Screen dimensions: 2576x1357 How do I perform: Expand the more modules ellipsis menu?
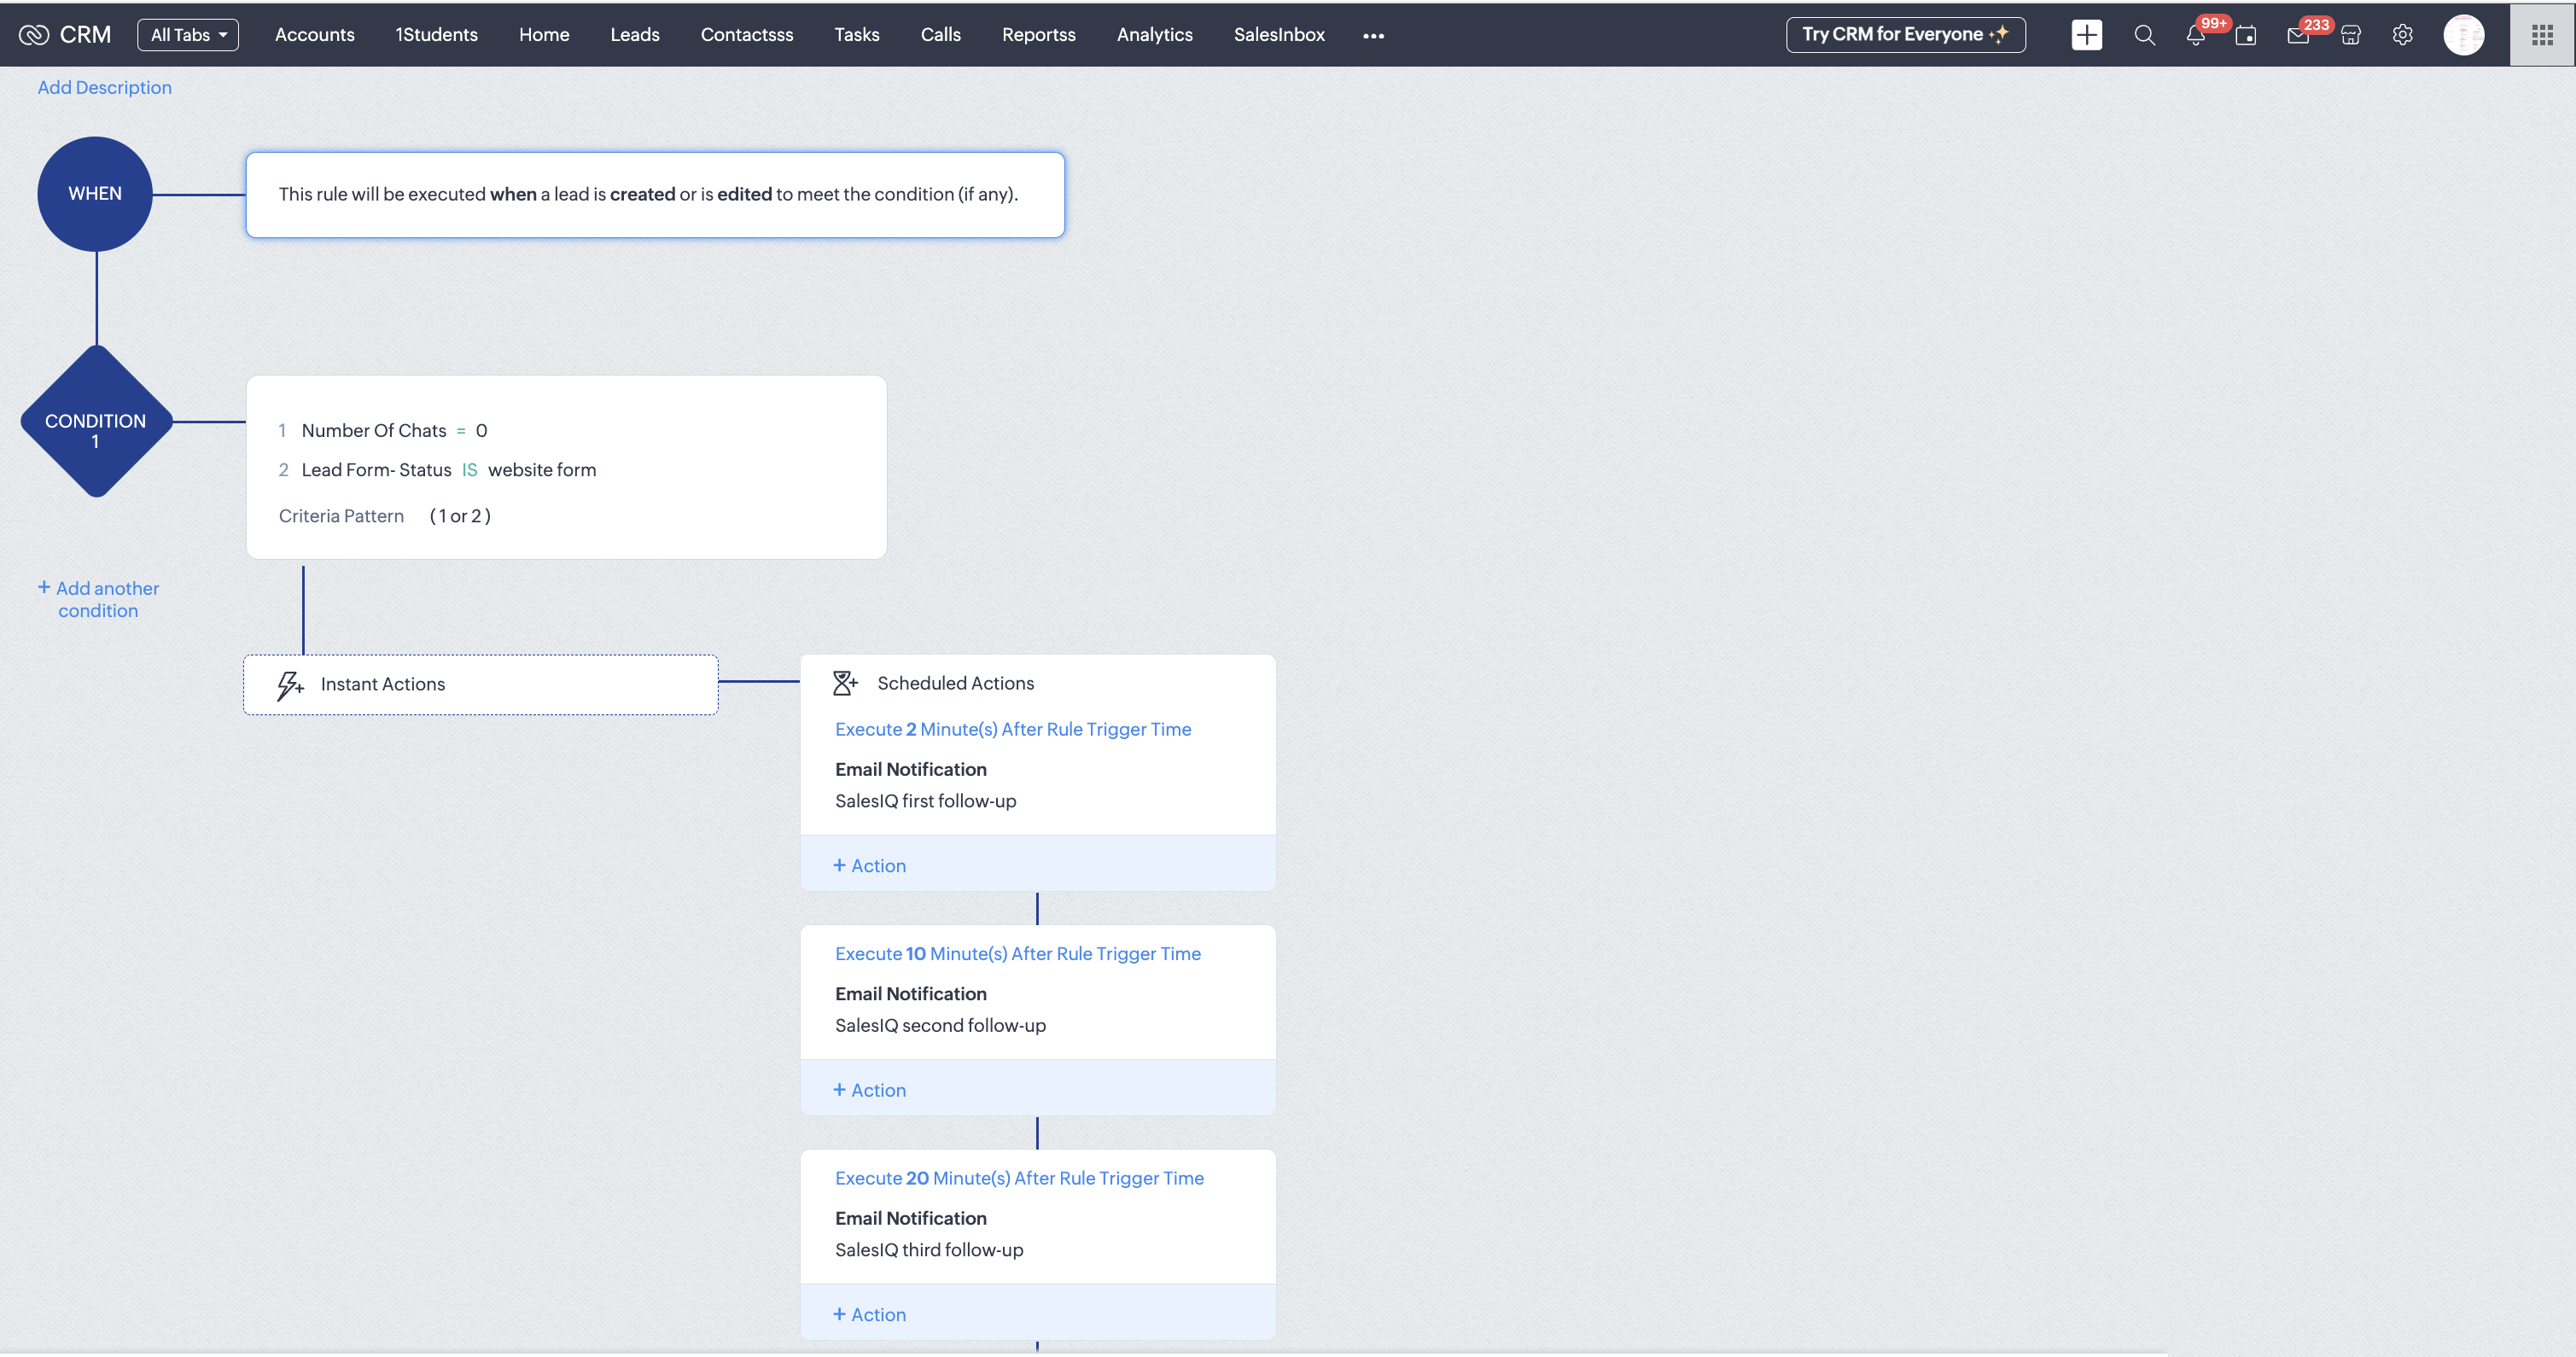tap(1373, 36)
